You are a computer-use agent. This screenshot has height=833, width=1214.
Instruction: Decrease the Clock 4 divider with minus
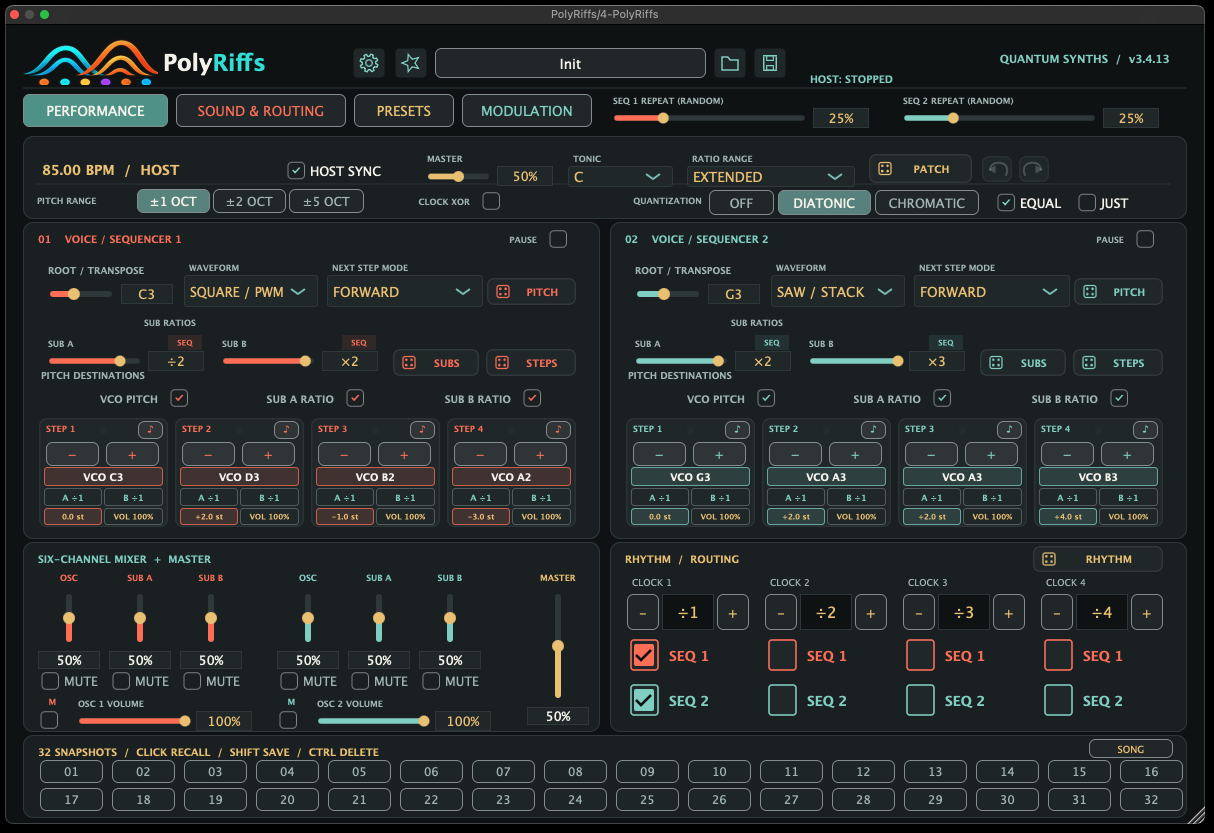pos(1056,612)
